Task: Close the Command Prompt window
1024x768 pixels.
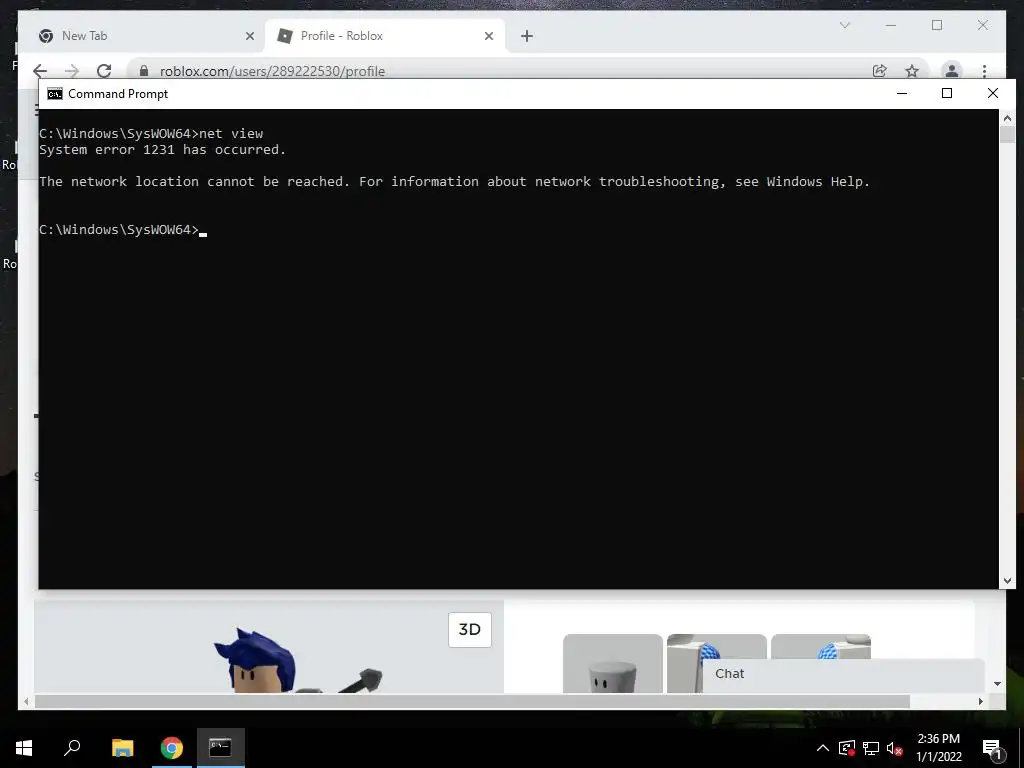Action: pos(993,93)
